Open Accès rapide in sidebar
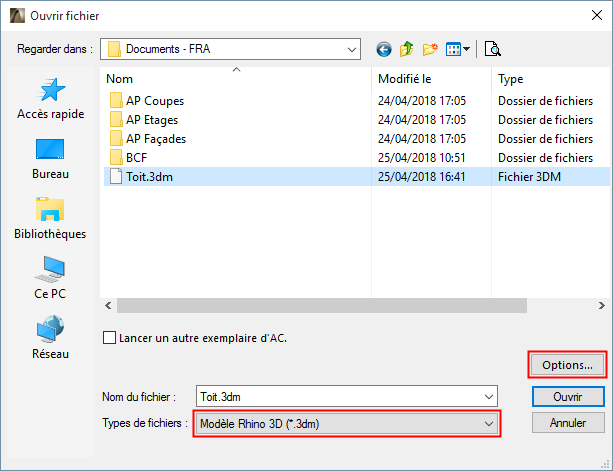This screenshot has height=471, width=613. (x=50, y=99)
